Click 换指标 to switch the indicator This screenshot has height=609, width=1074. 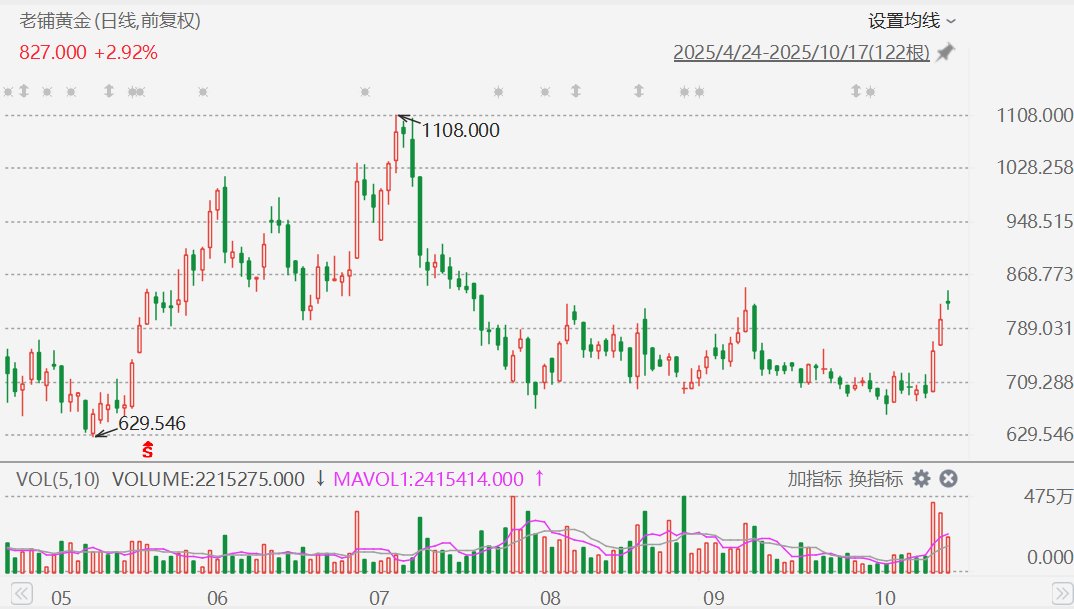(875, 479)
